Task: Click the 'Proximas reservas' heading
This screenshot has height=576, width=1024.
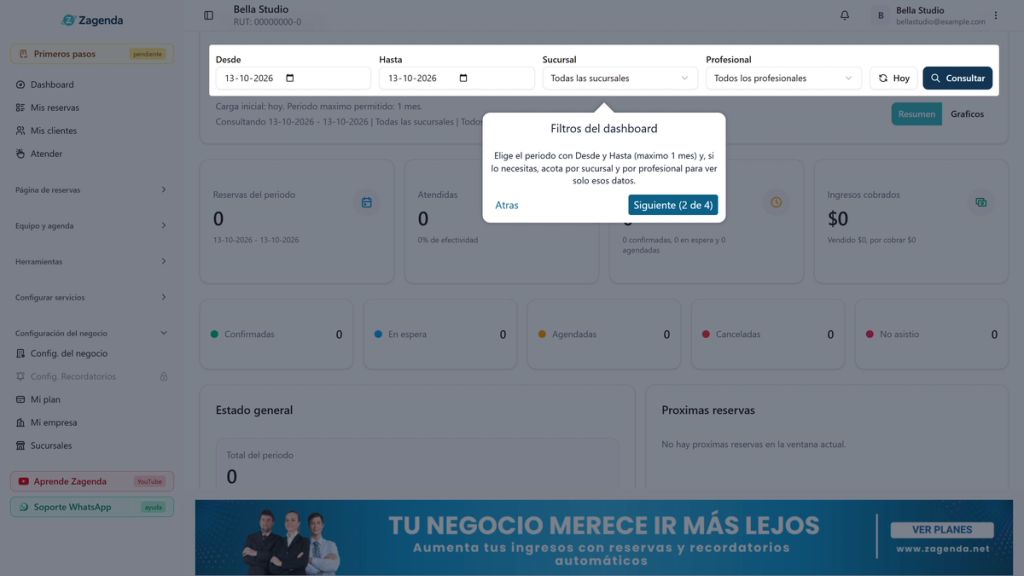Action: (708, 410)
